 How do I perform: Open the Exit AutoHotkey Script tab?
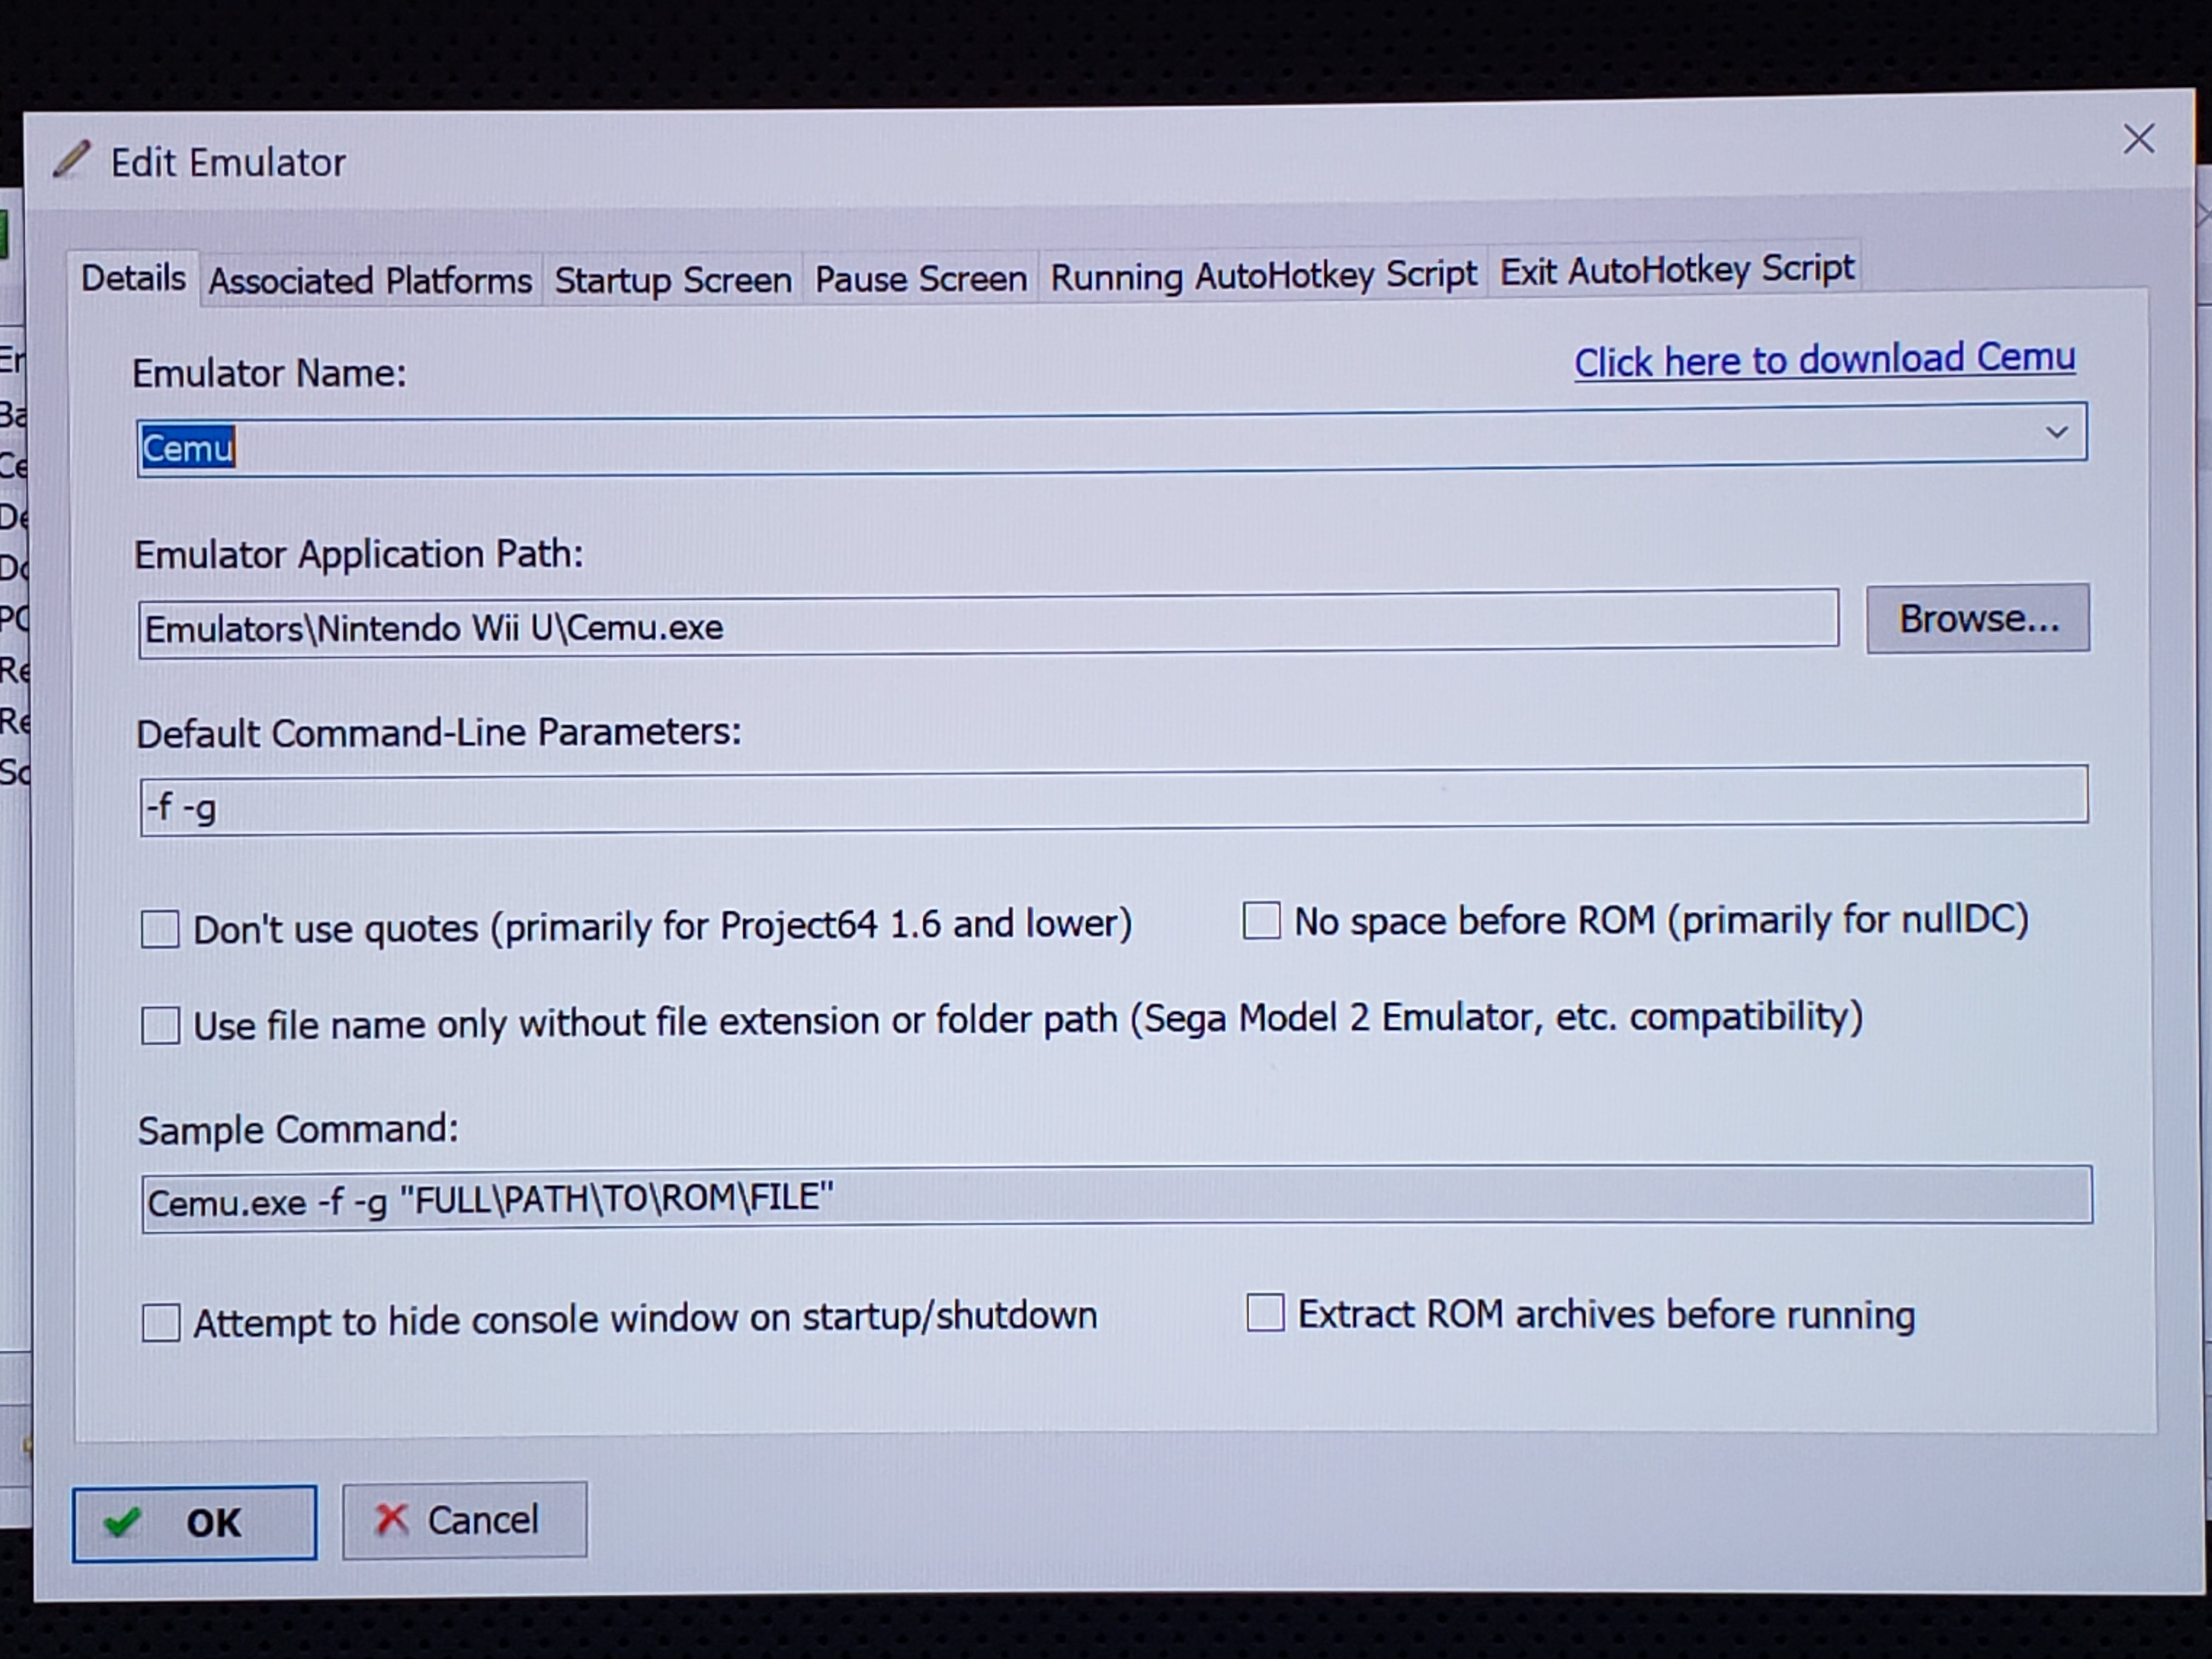coord(1676,269)
